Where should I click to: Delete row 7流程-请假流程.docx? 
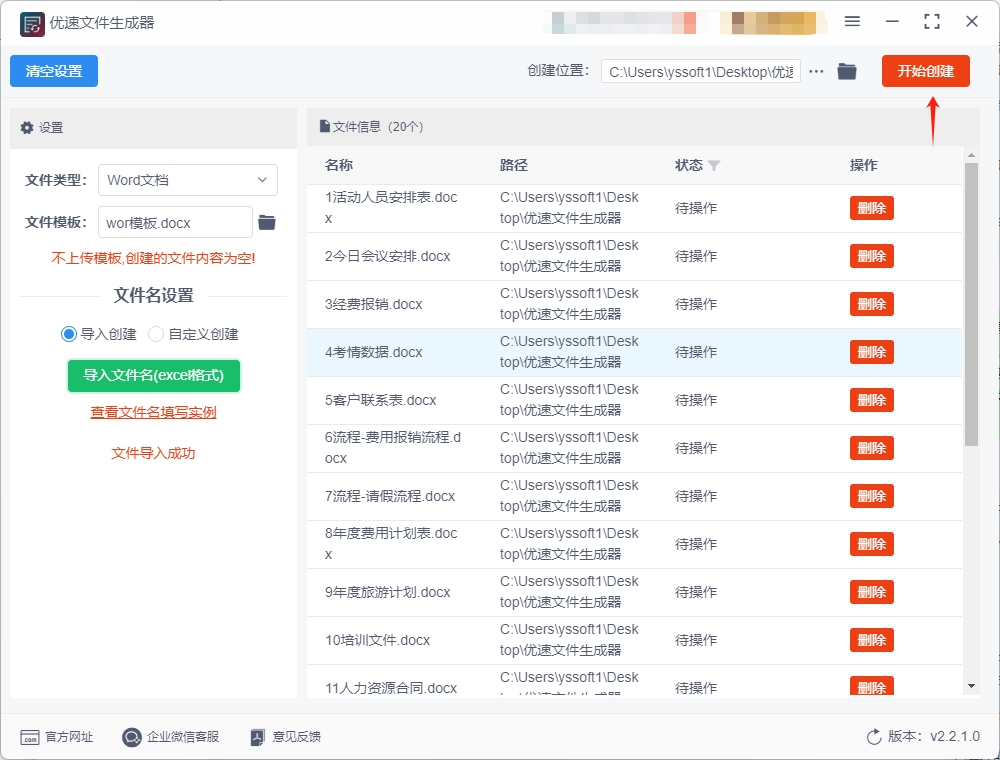[872, 496]
